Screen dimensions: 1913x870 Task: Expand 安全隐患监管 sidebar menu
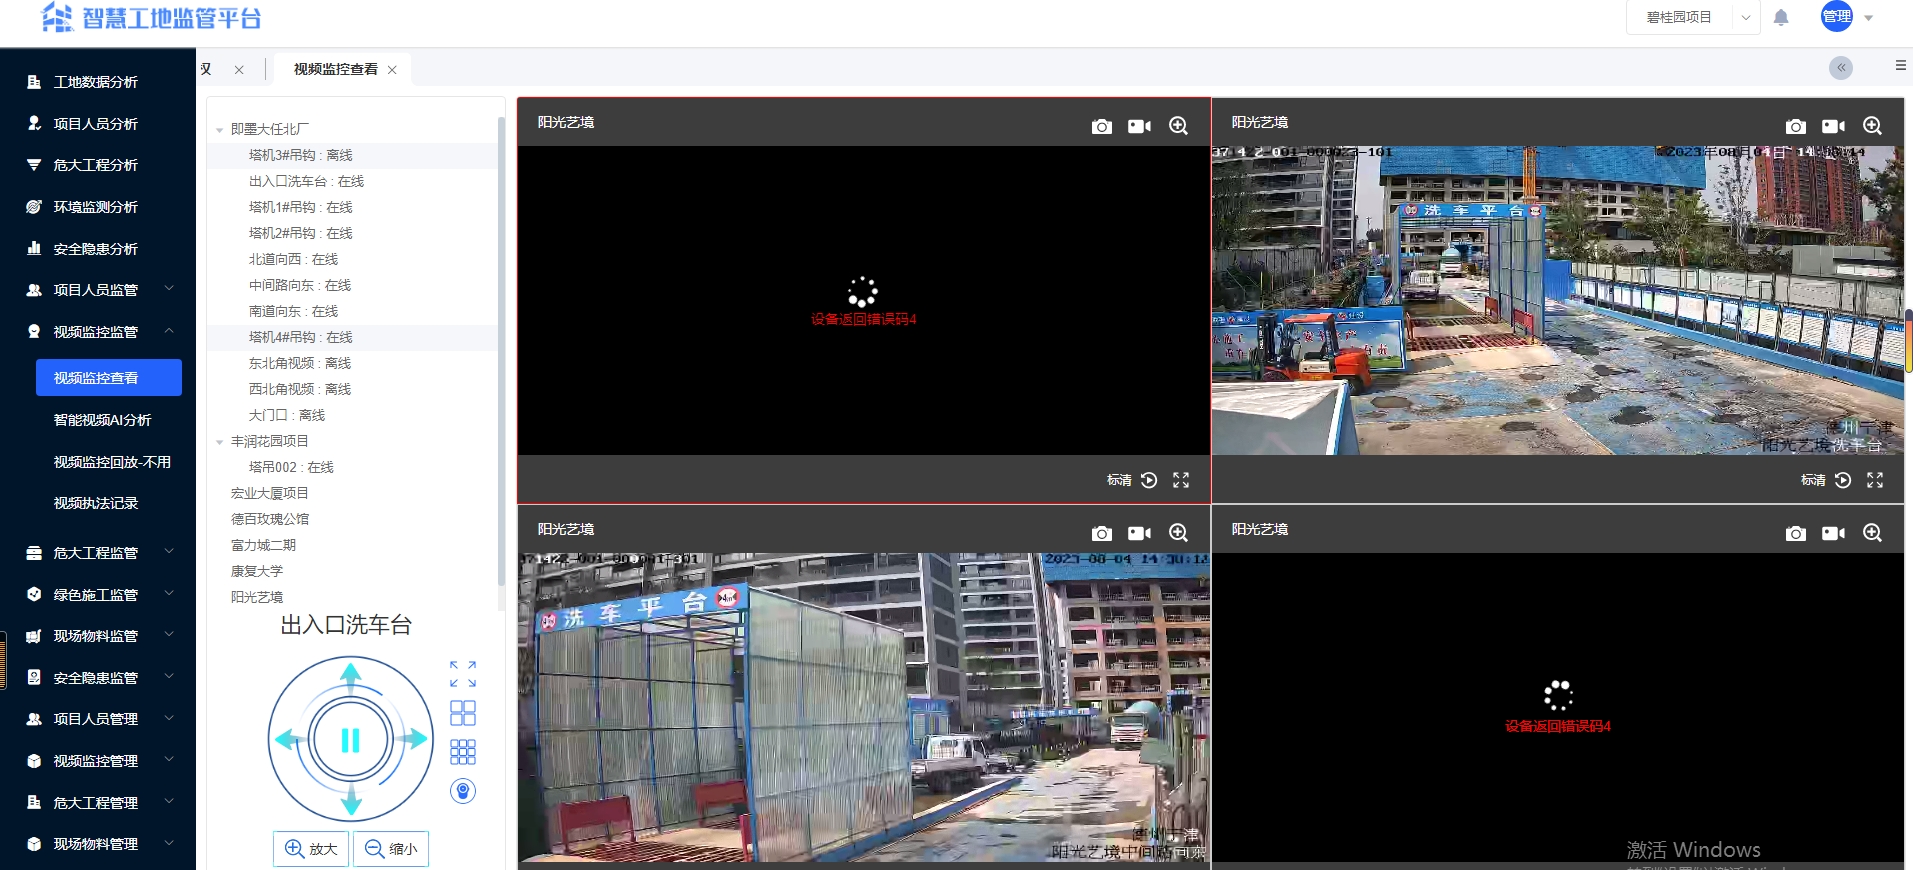coord(98,678)
